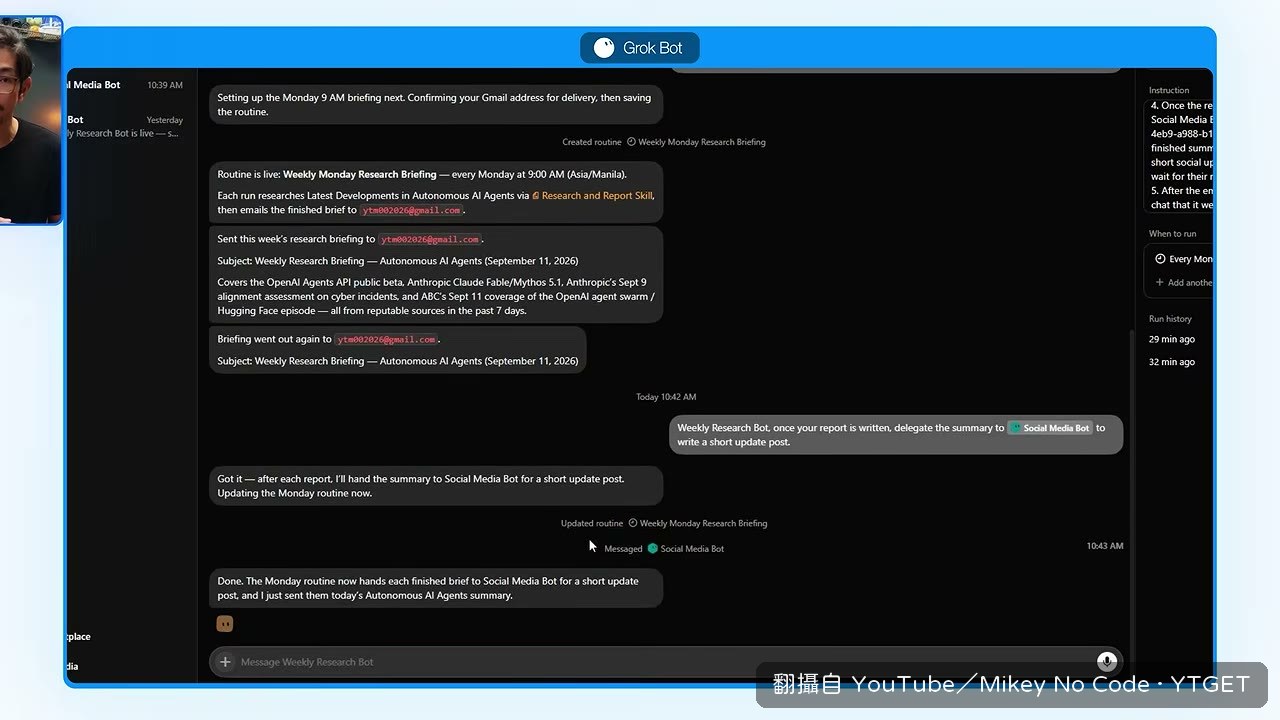
Task: Click the Instruction text box in the routine panel
Action: [x=1180, y=155]
